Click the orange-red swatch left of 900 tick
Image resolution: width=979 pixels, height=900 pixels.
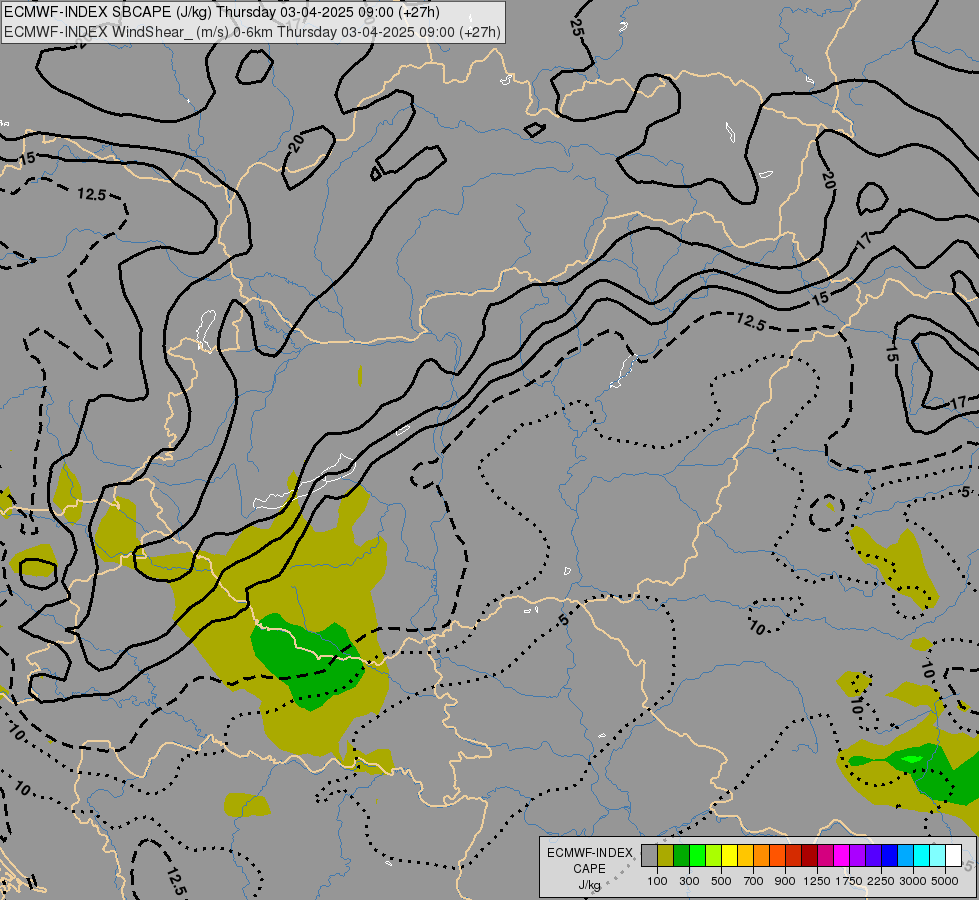coord(777,855)
